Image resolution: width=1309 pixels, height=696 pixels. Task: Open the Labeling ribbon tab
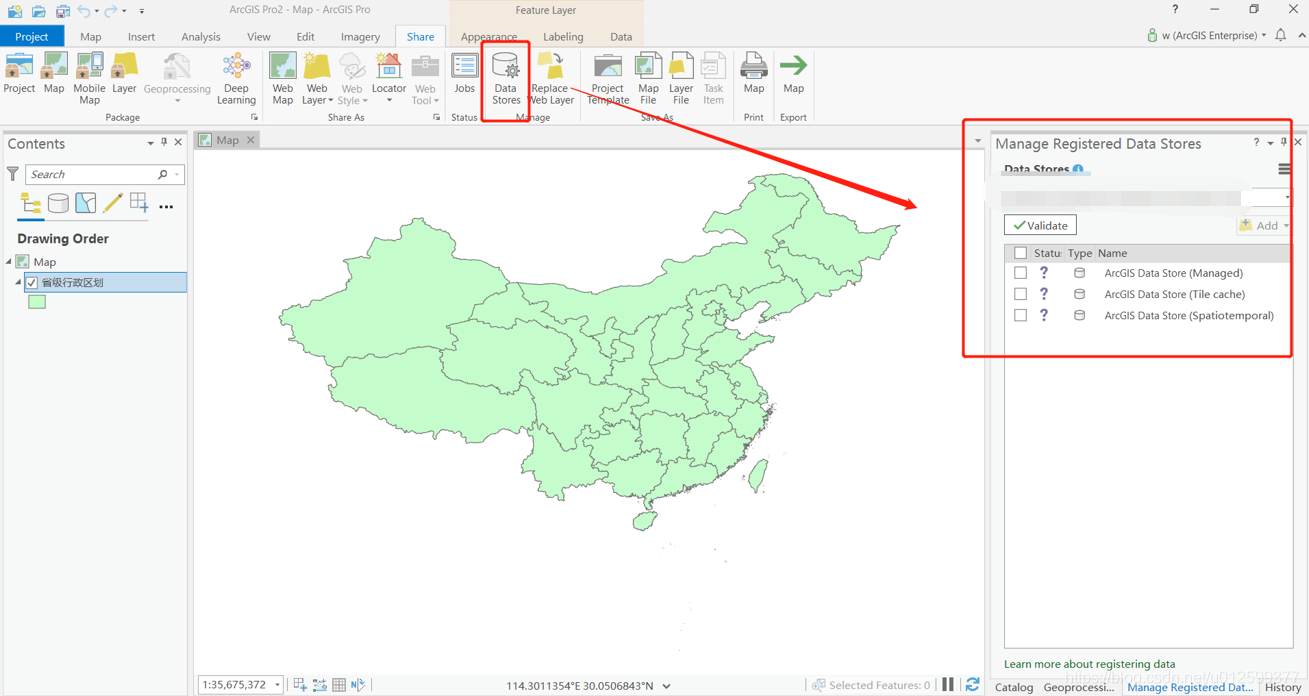563,36
